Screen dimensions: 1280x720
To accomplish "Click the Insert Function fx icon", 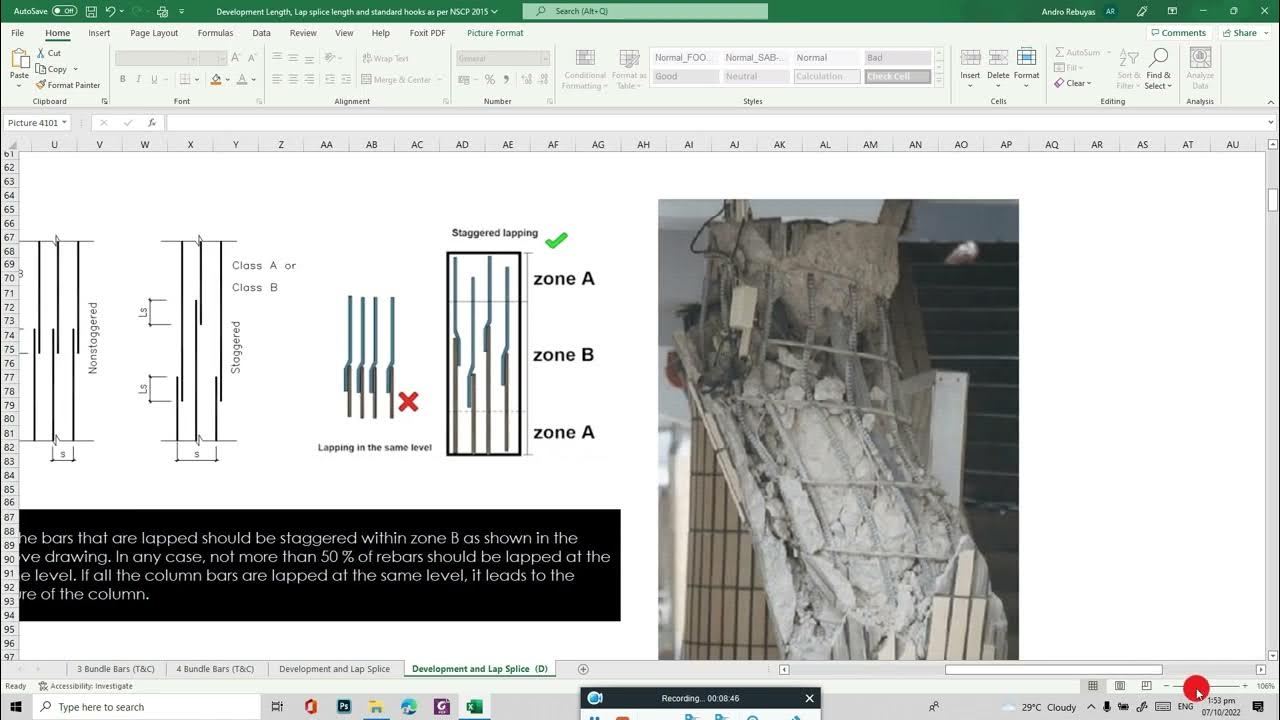I will click(152, 123).
